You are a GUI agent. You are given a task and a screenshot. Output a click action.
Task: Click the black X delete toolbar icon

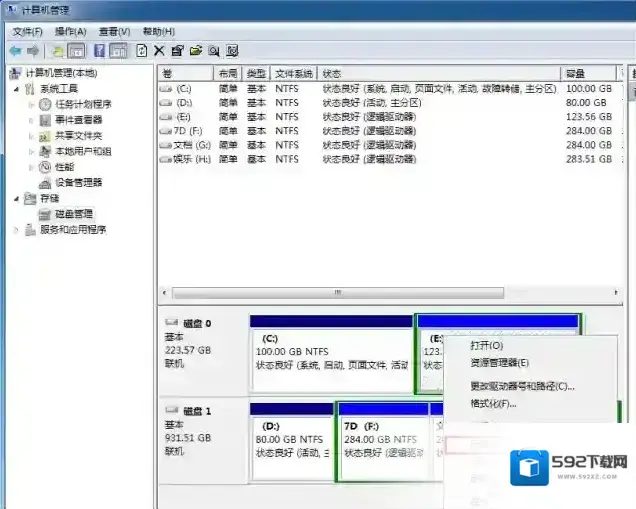(159, 50)
